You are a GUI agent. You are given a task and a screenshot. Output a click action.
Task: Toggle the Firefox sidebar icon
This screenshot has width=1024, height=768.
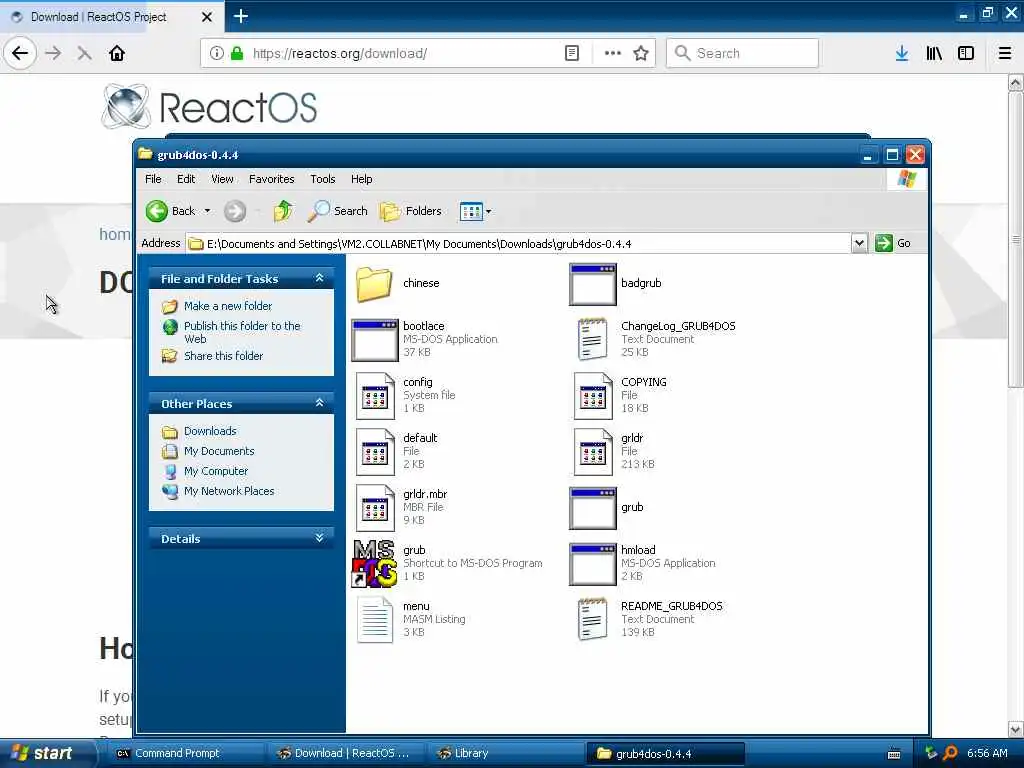[x=966, y=54]
